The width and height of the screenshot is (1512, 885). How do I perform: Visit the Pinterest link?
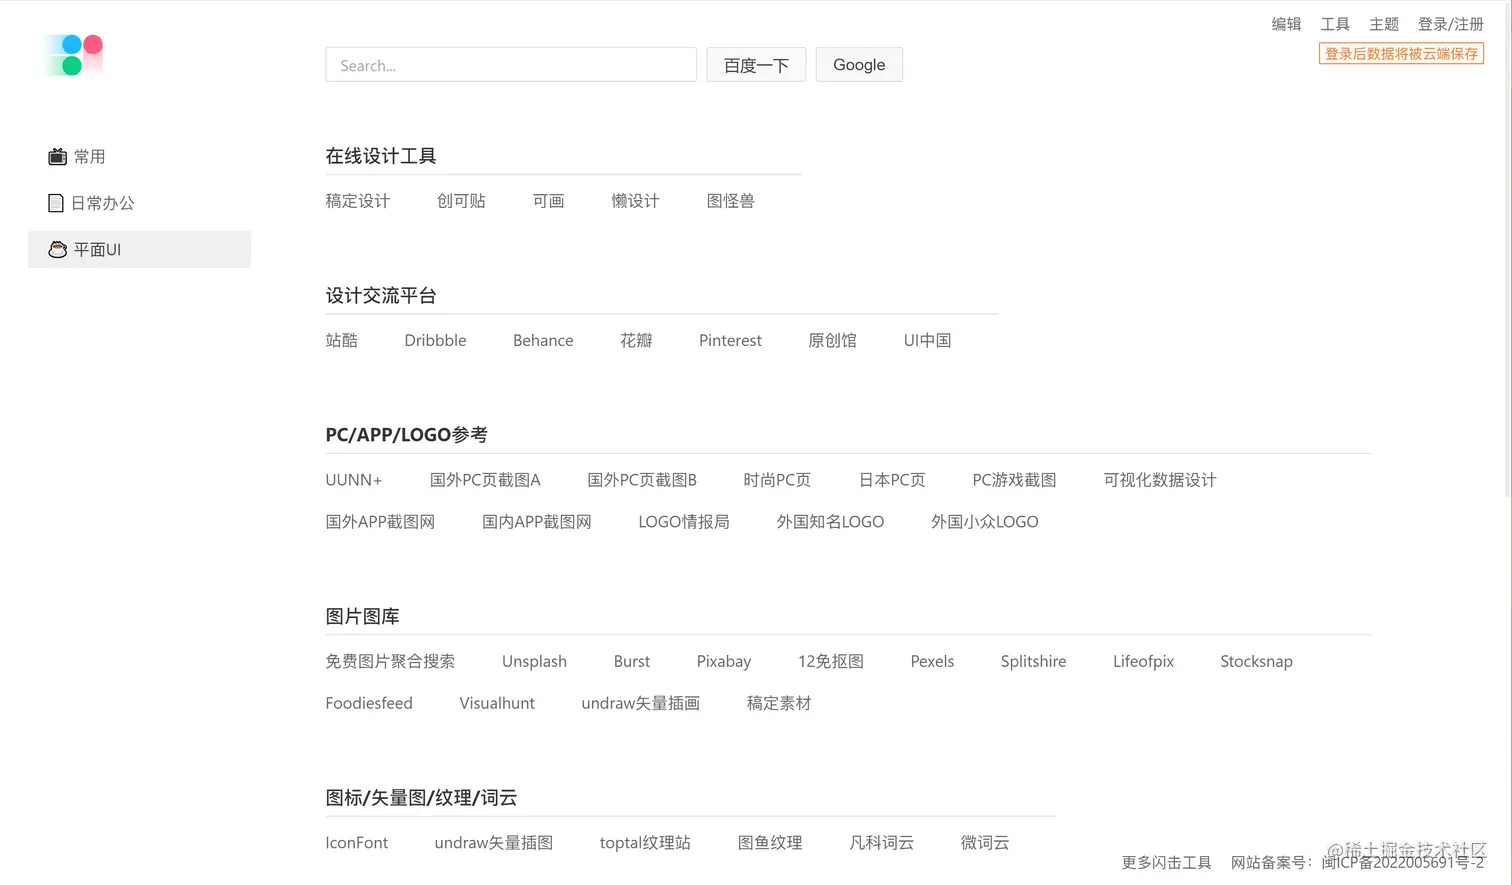pos(730,341)
